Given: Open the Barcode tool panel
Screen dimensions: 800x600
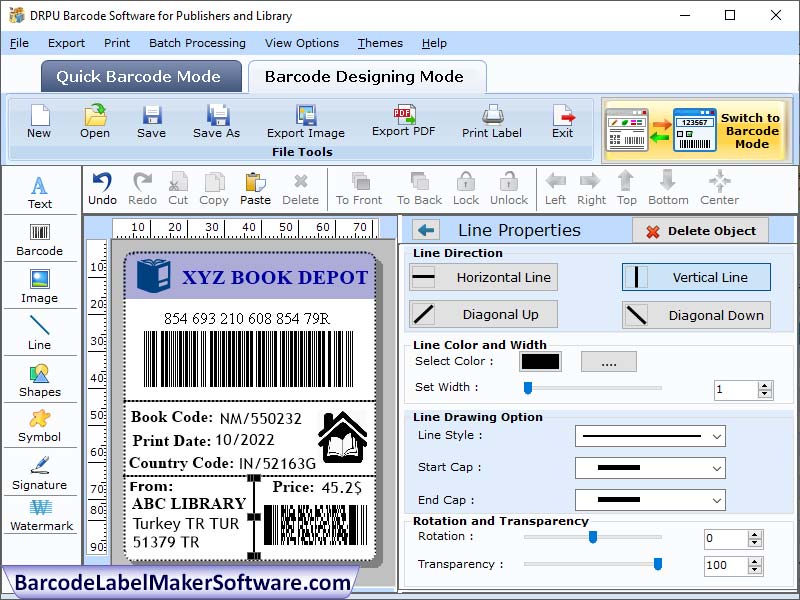Looking at the screenshot, I should pyautogui.click(x=40, y=238).
